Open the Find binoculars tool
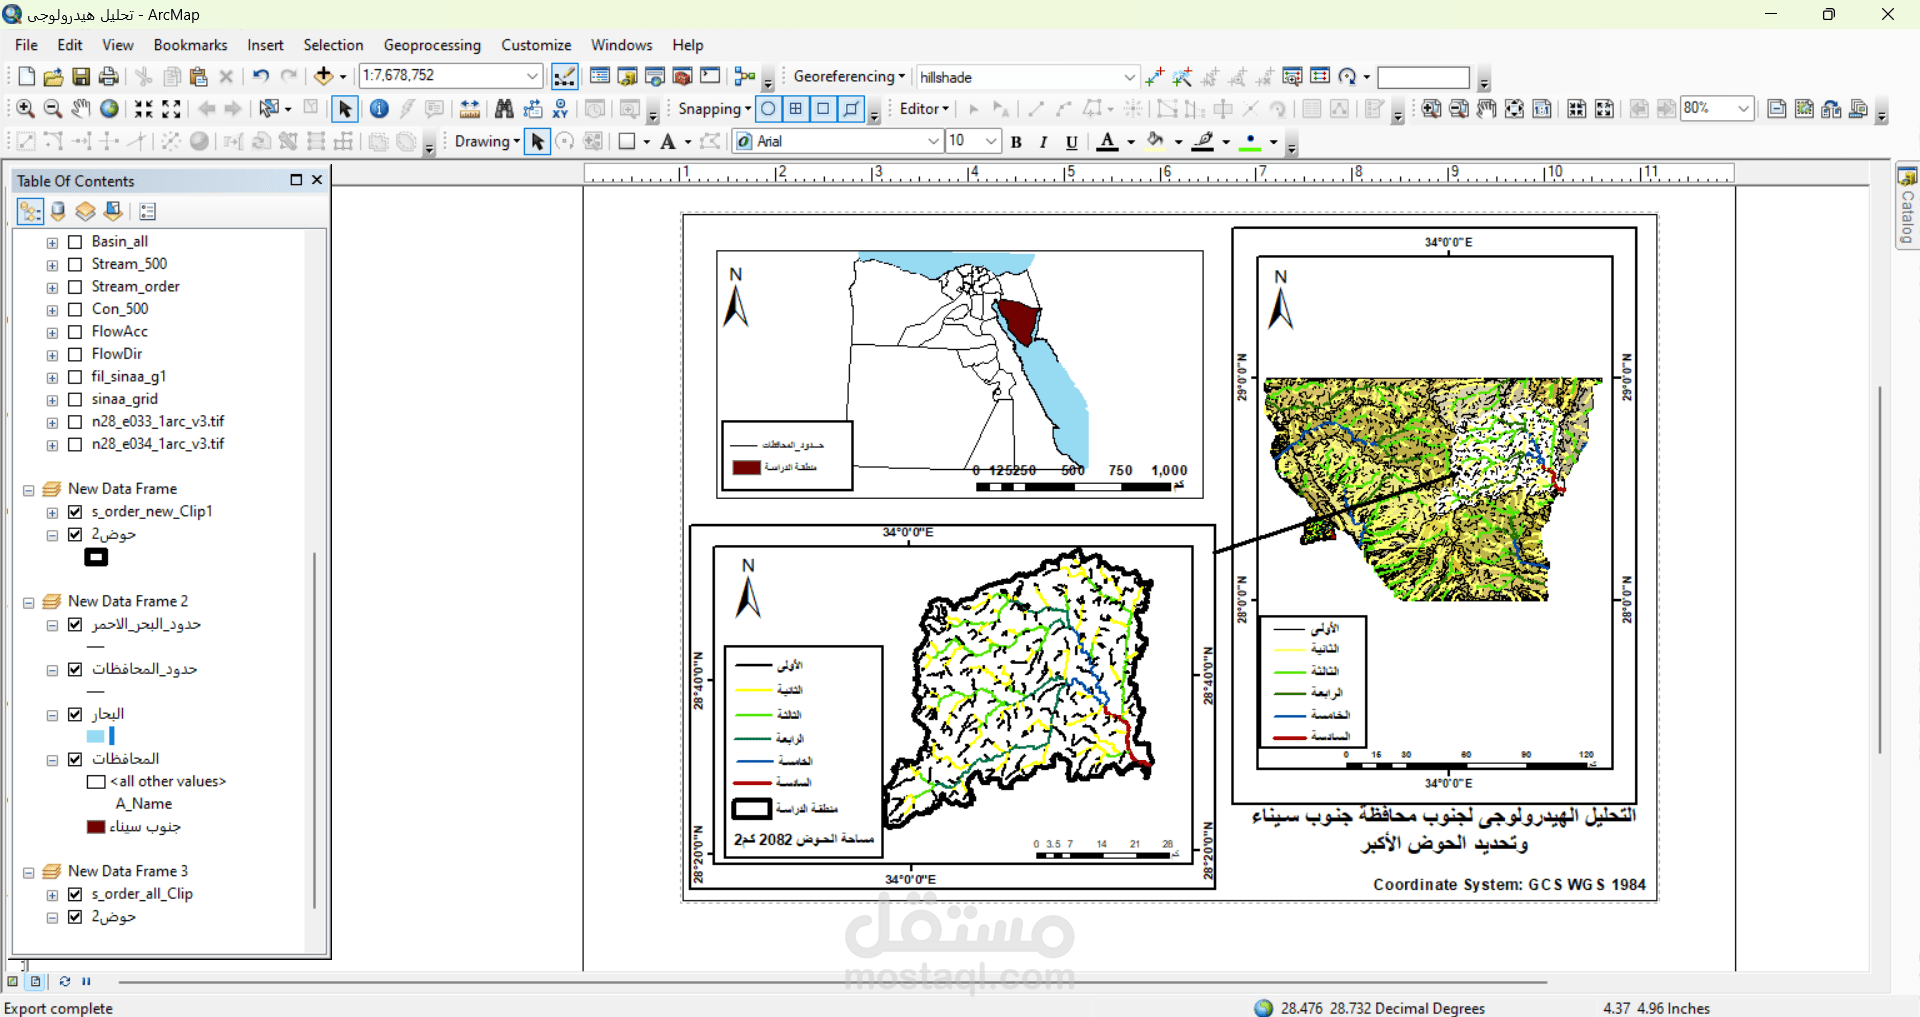 click(x=504, y=109)
